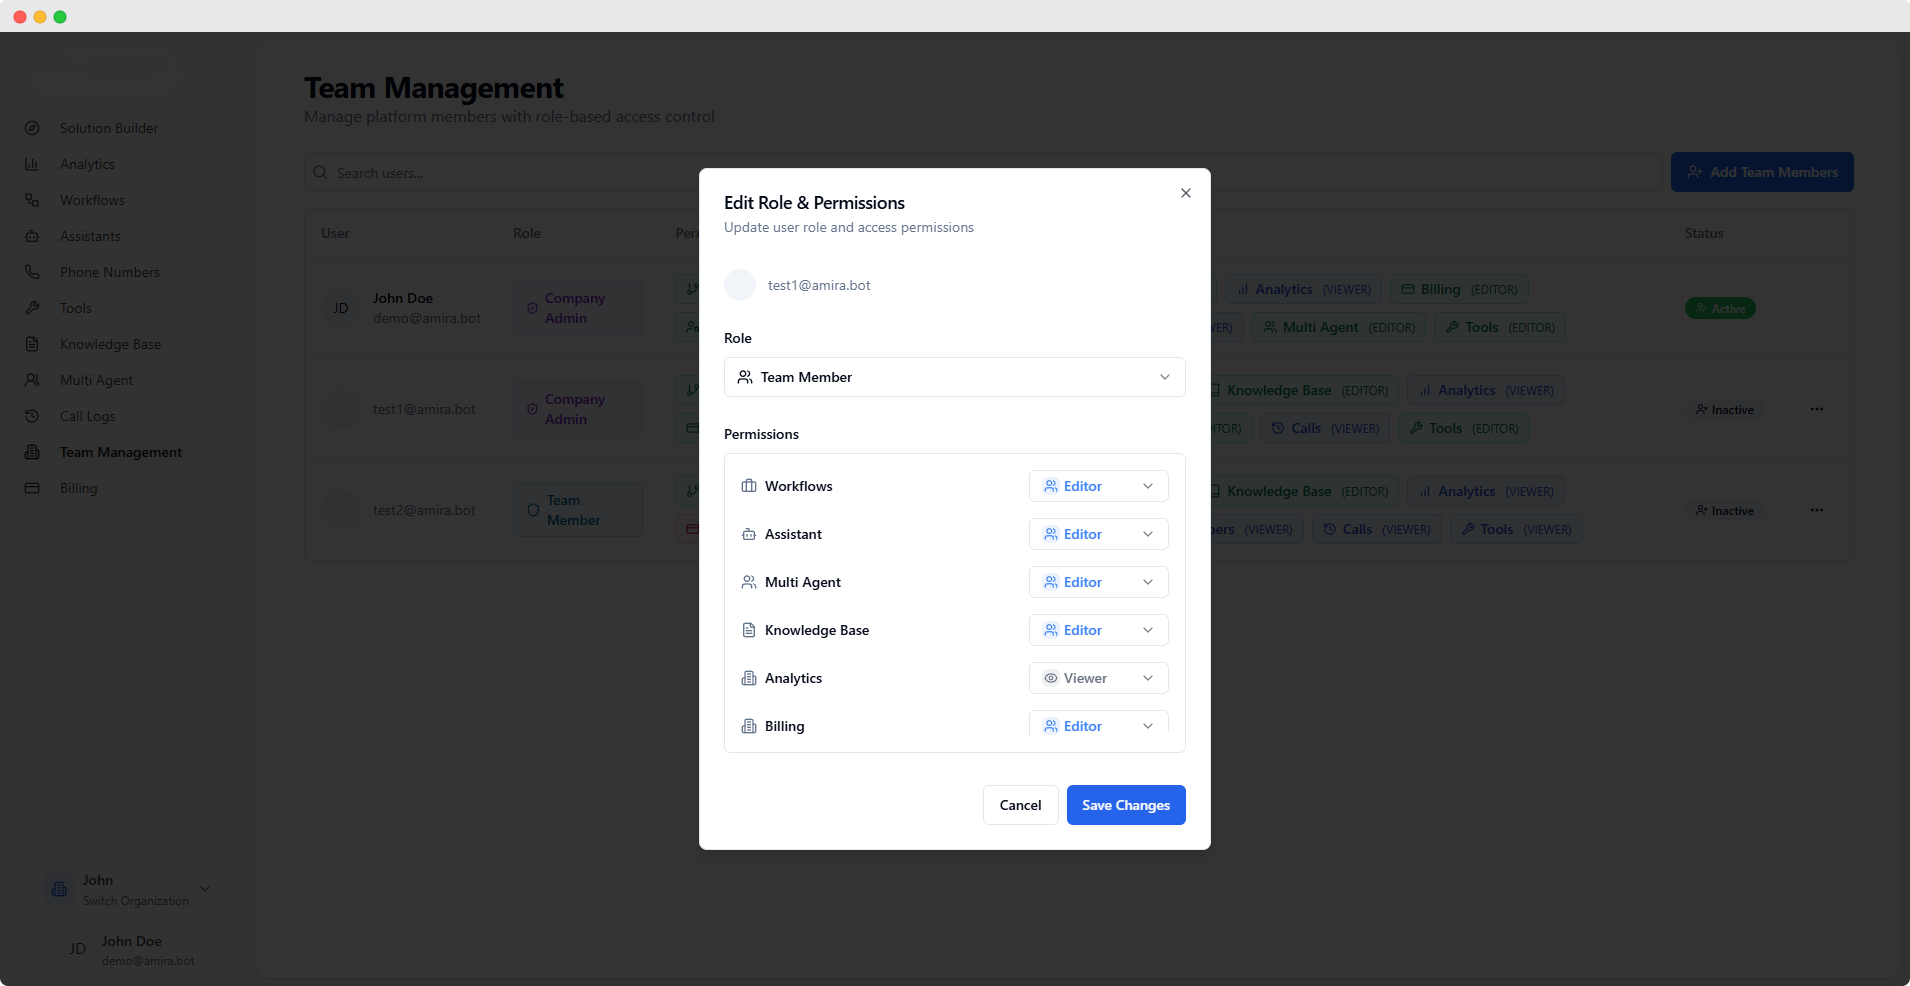Click the Save Changes button

(x=1124, y=804)
